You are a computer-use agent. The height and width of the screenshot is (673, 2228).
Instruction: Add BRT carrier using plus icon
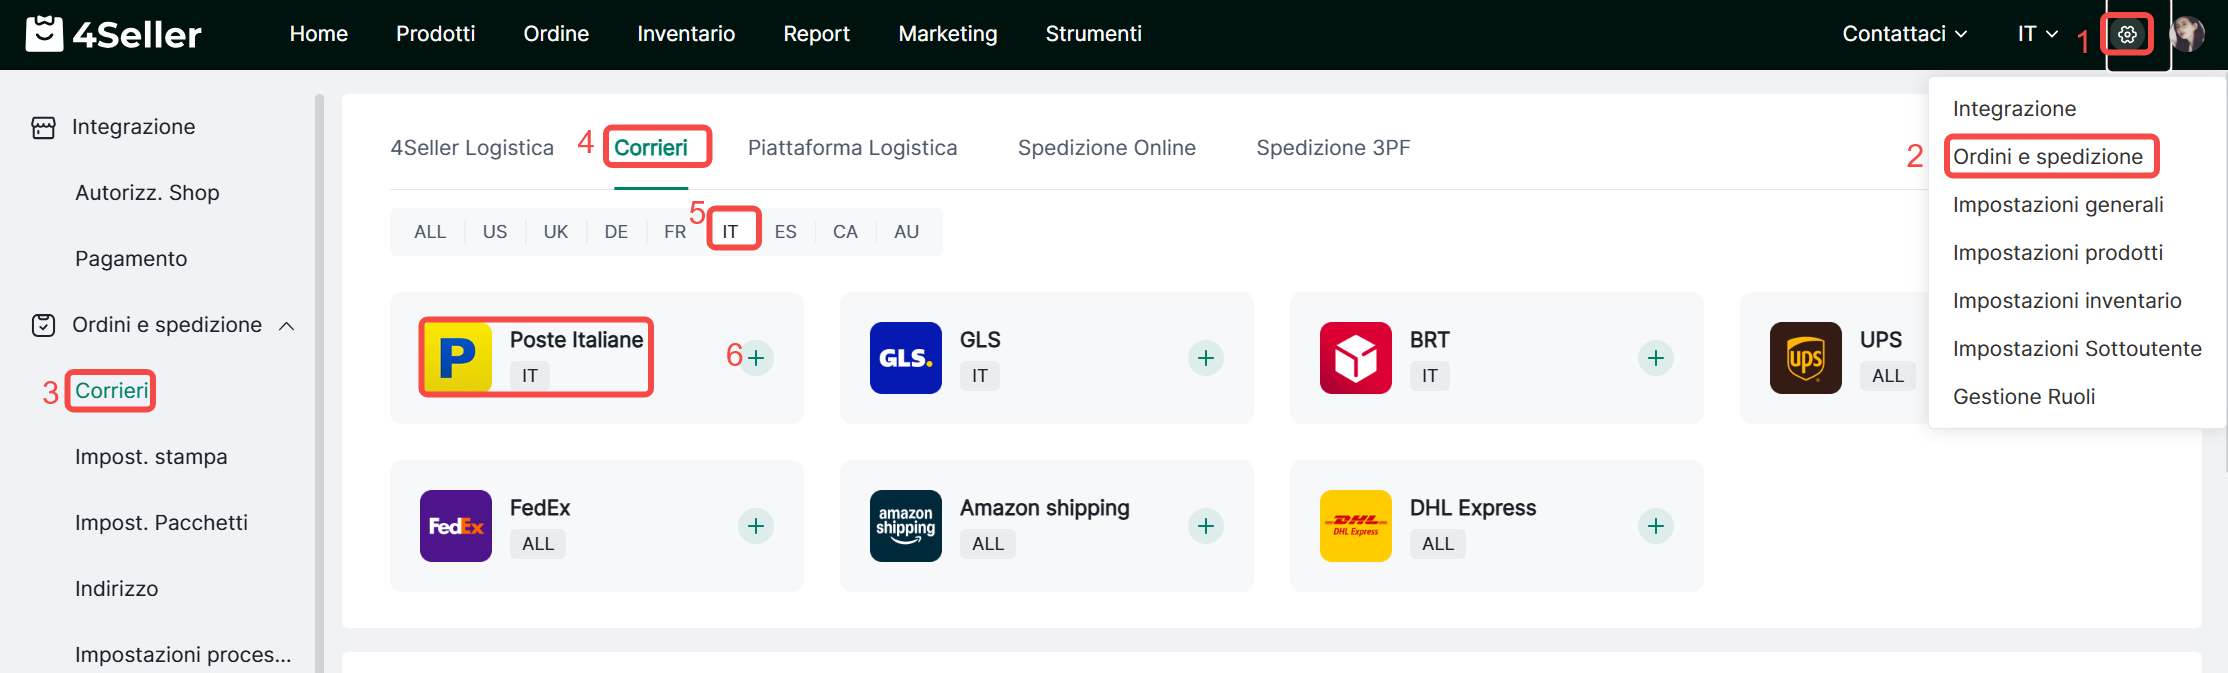[x=1656, y=358]
